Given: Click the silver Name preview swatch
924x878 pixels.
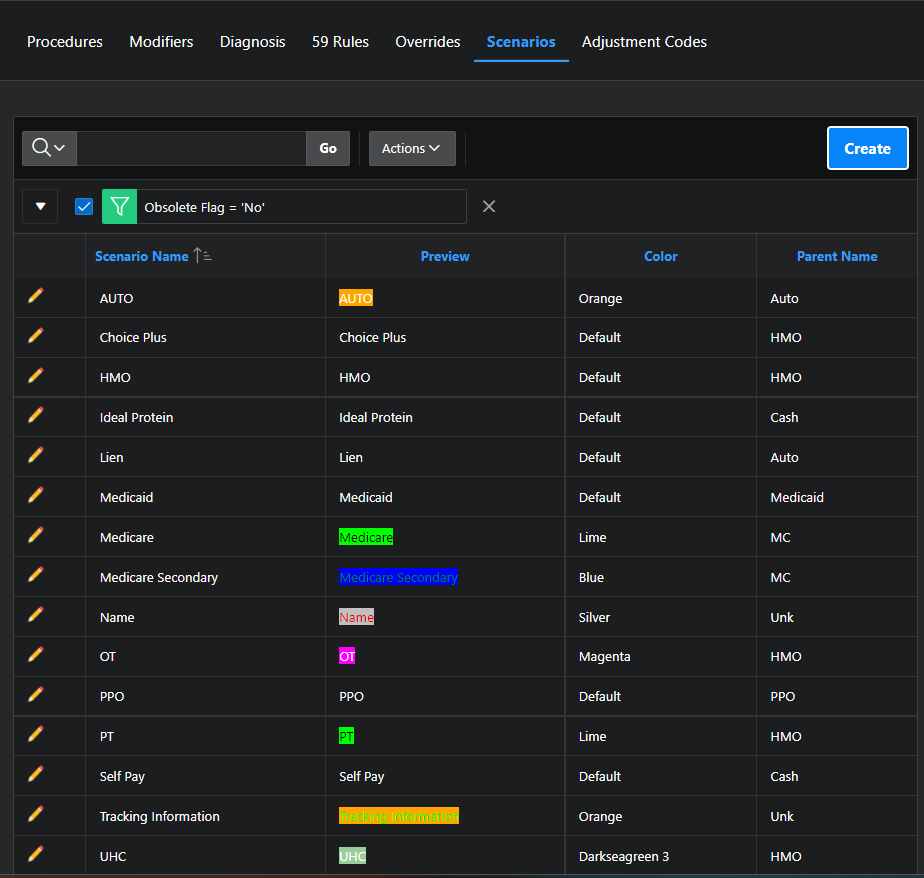Looking at the screenshot, I should click(x=356, y=617).
